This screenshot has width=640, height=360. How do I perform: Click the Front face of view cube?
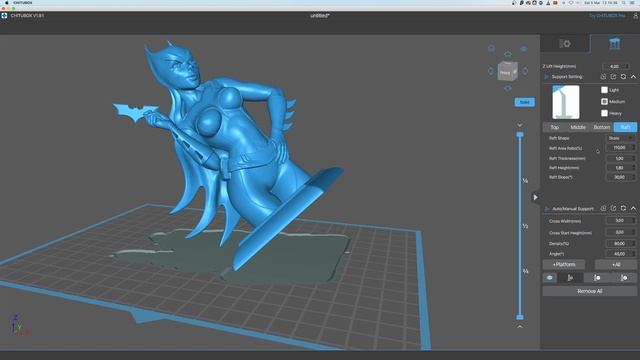(x=505, y=73)
